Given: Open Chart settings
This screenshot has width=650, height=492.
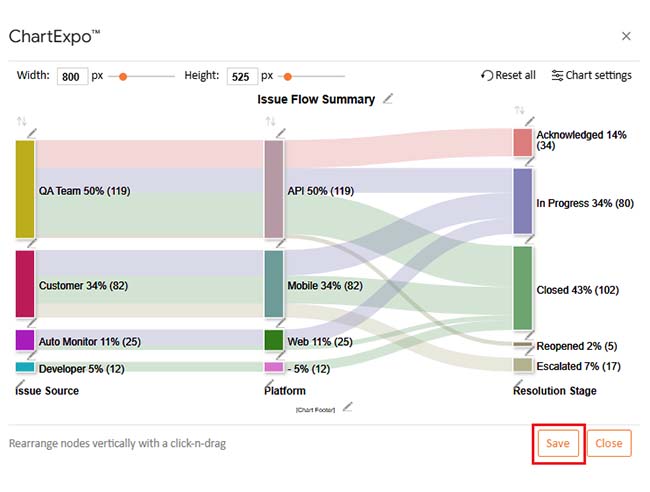Looking at the screenshot, I should 591,75.
